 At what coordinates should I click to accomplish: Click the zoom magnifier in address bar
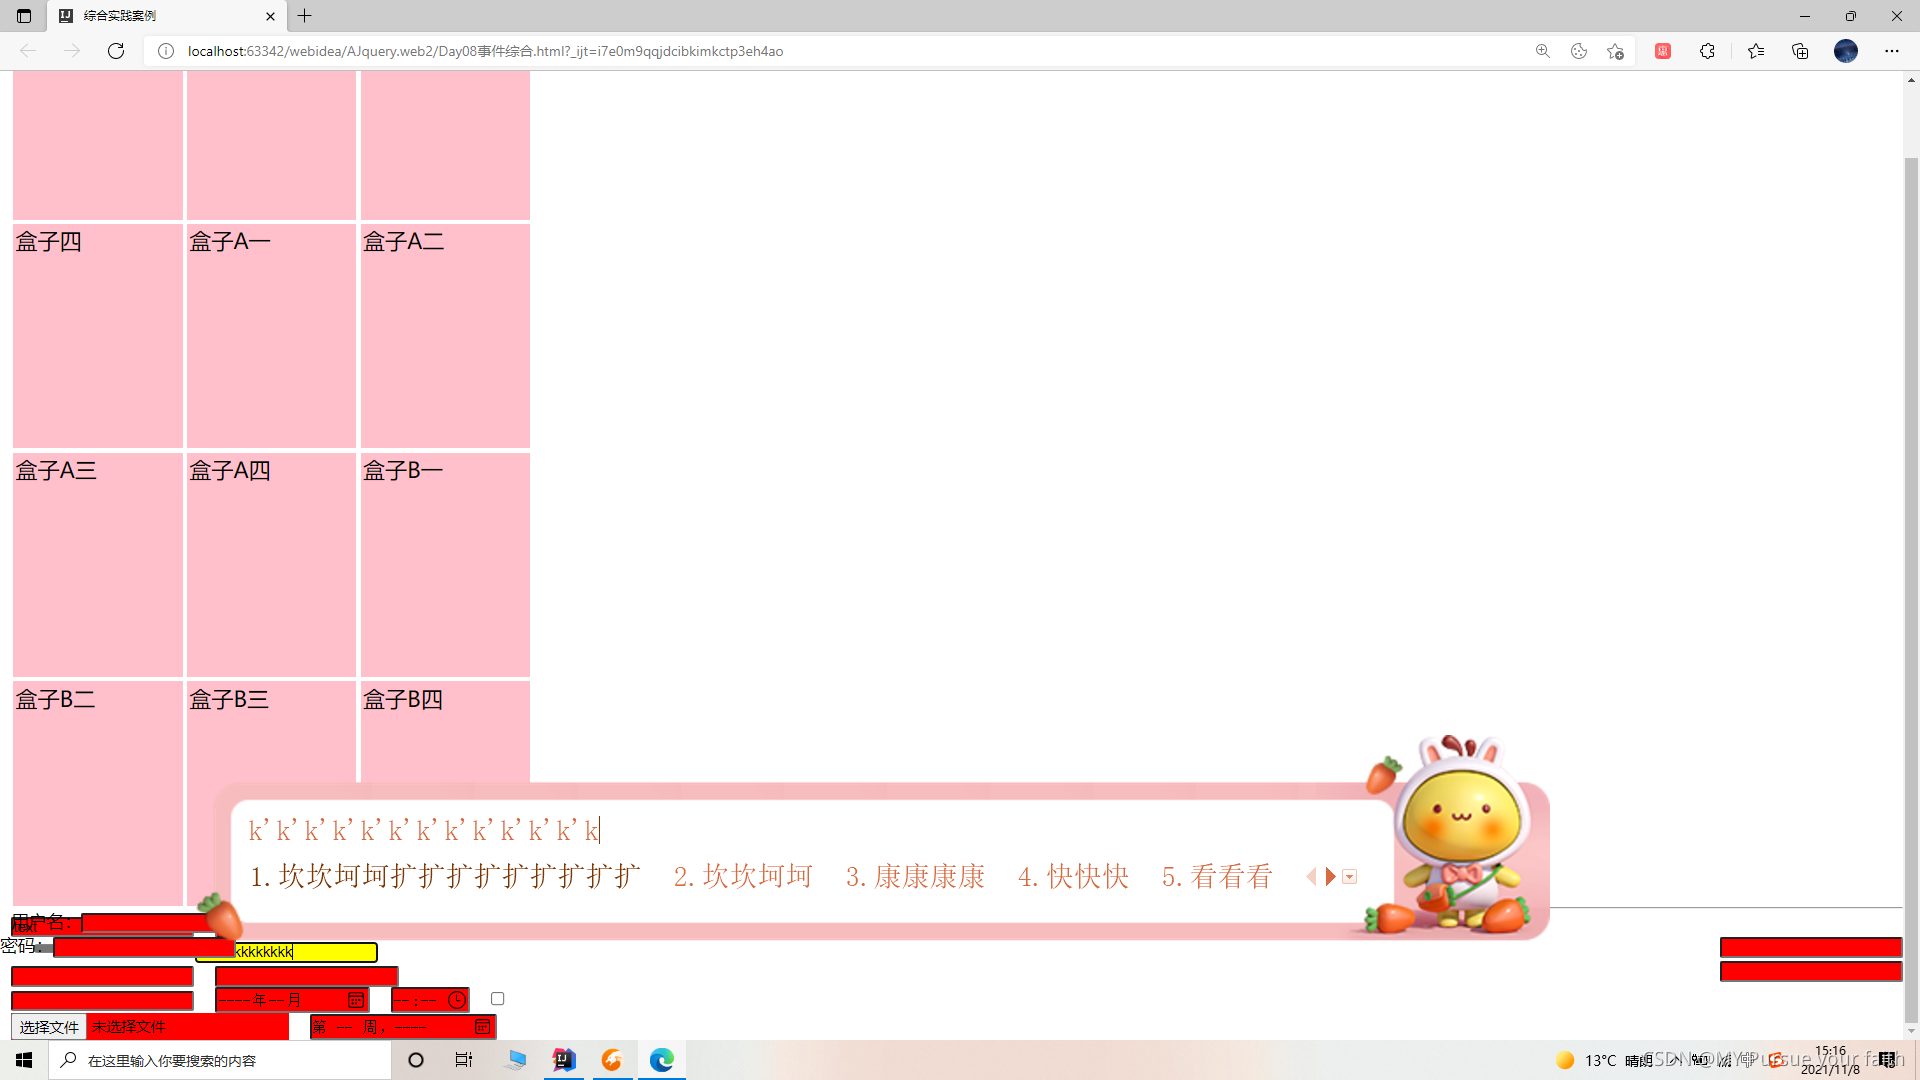pyautogui.click(x=1543, y=51)
